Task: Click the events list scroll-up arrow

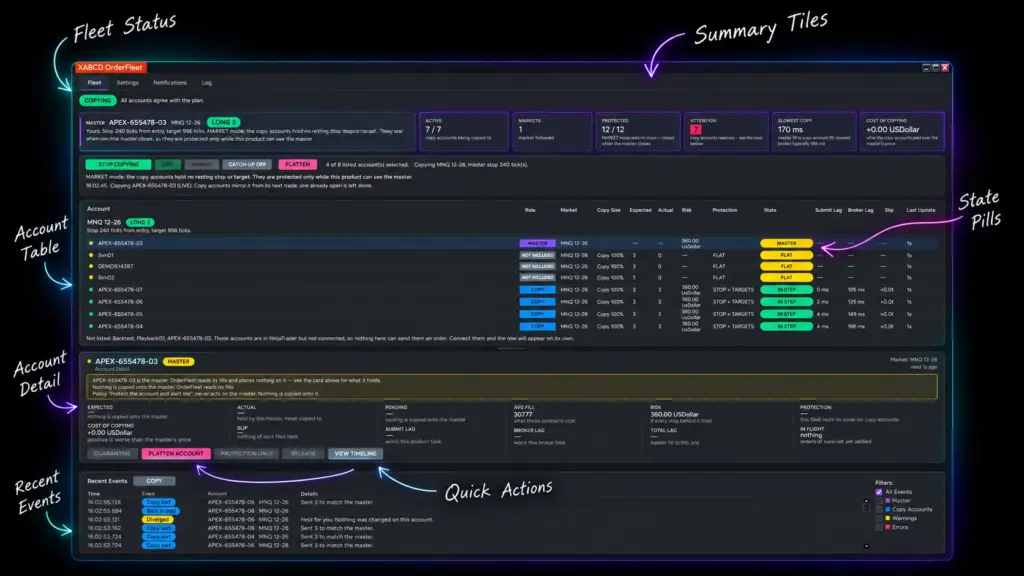Action: point(867,501)
